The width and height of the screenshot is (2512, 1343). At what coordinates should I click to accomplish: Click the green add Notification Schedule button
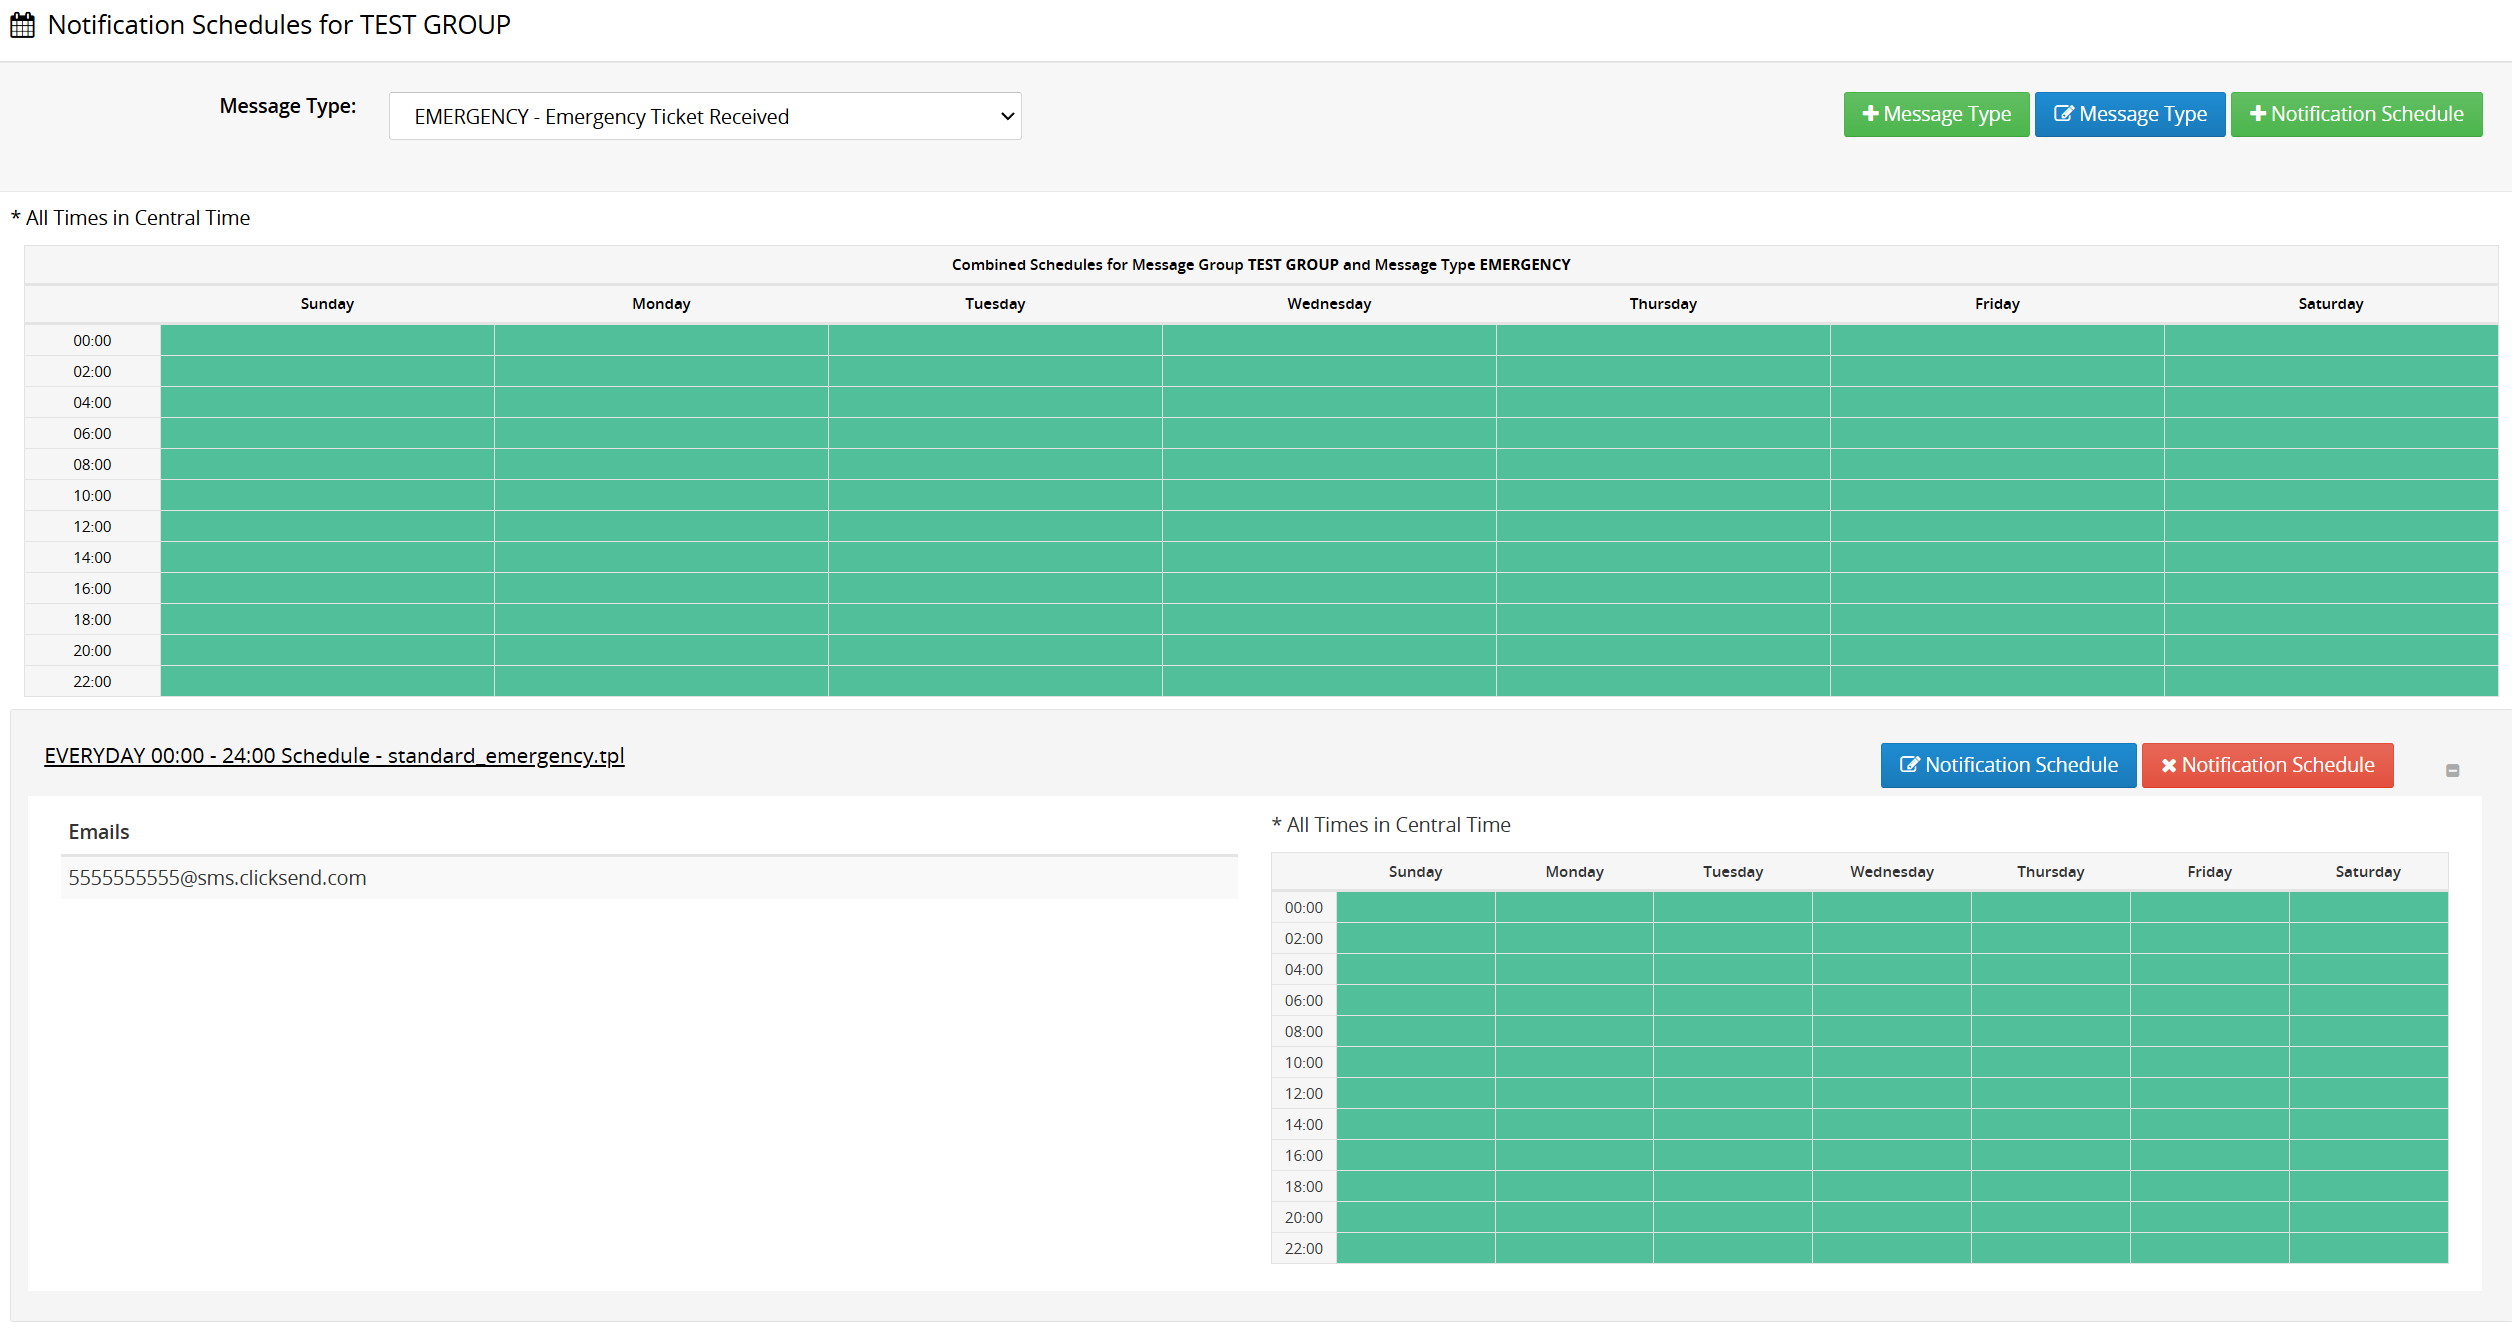pyautogui.click(x=2356, y=114)
